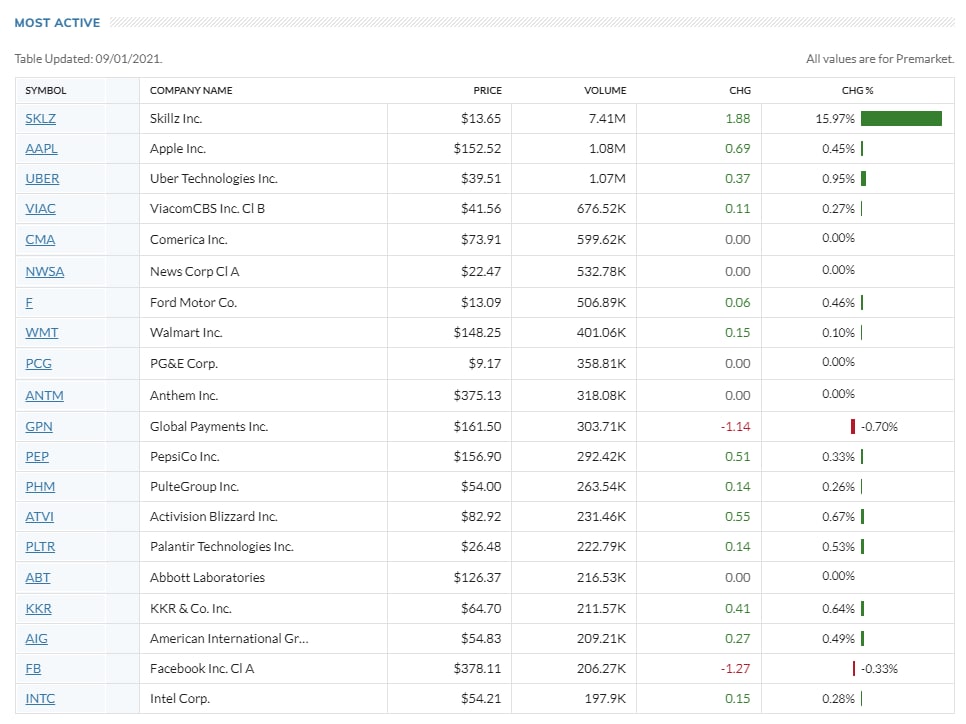The width and height of the screenshot is (966, 724).
Task: Click the 7.41M volume value
Action: pos(607,118)
